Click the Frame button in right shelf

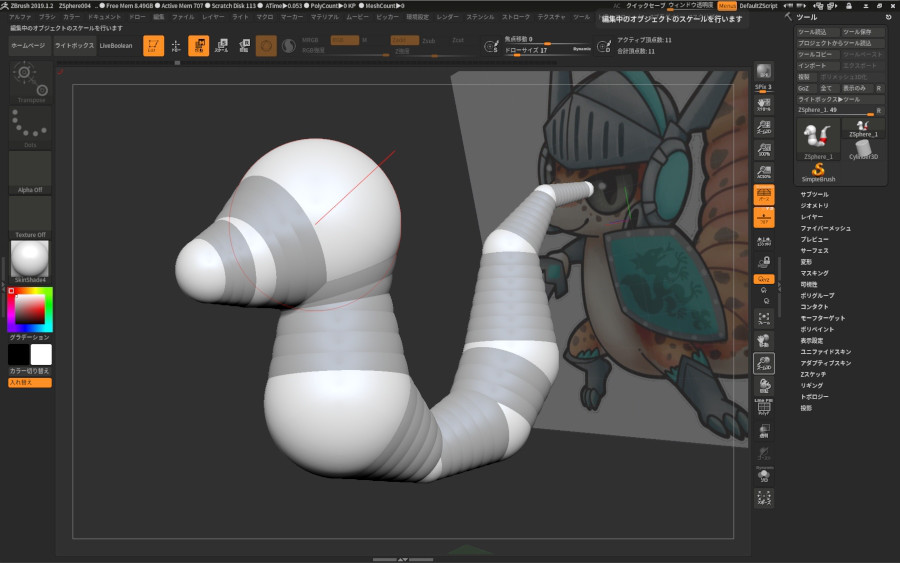[764, 319]
